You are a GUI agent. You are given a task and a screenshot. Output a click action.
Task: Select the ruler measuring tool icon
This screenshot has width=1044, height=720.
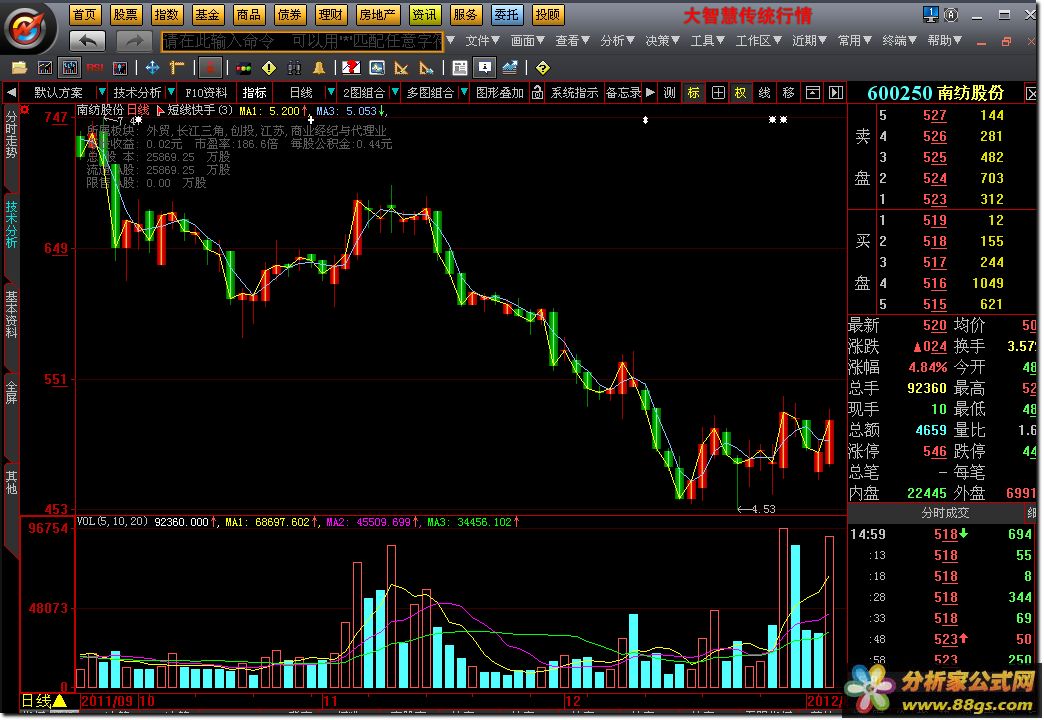pyautogui.click(x=177, y=68)
